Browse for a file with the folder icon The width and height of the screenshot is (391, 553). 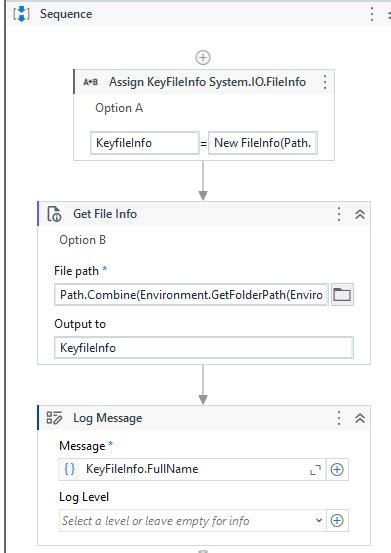tap(342, 294)
